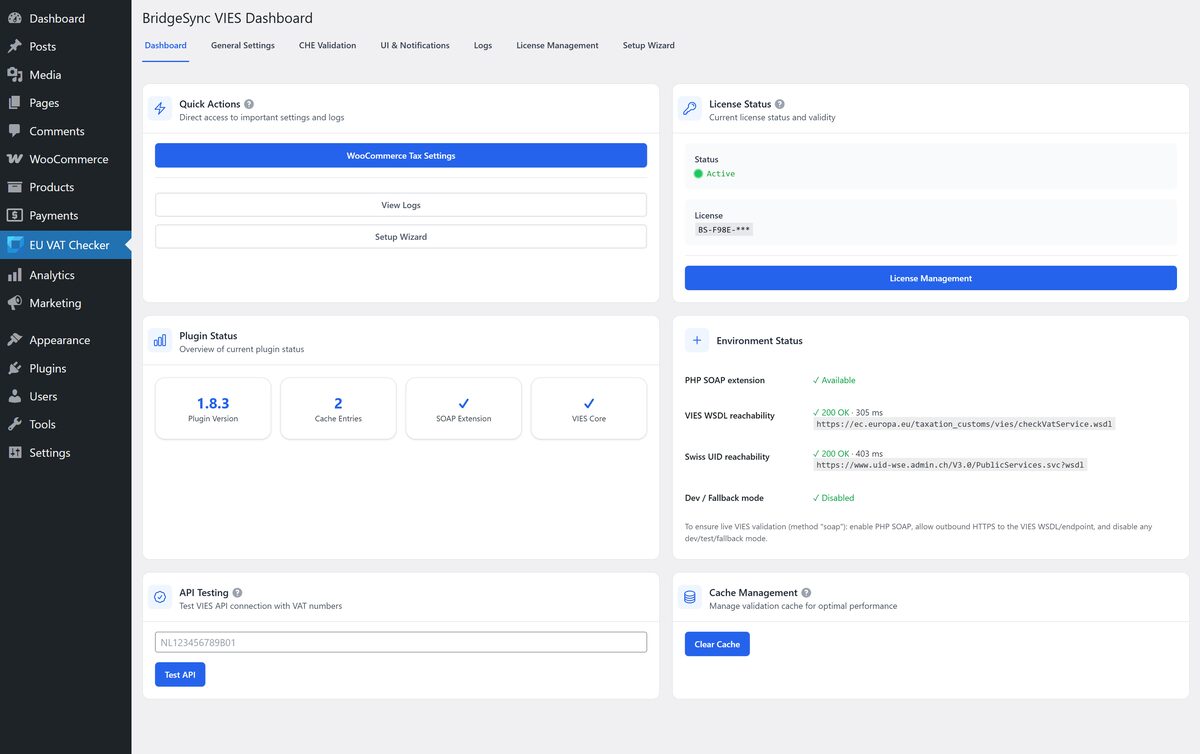Click the database icon for Cache Management

(690, 598)
